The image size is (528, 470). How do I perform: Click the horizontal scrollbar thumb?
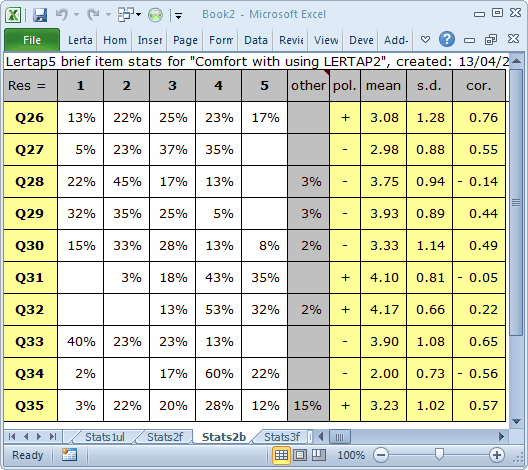340,437
